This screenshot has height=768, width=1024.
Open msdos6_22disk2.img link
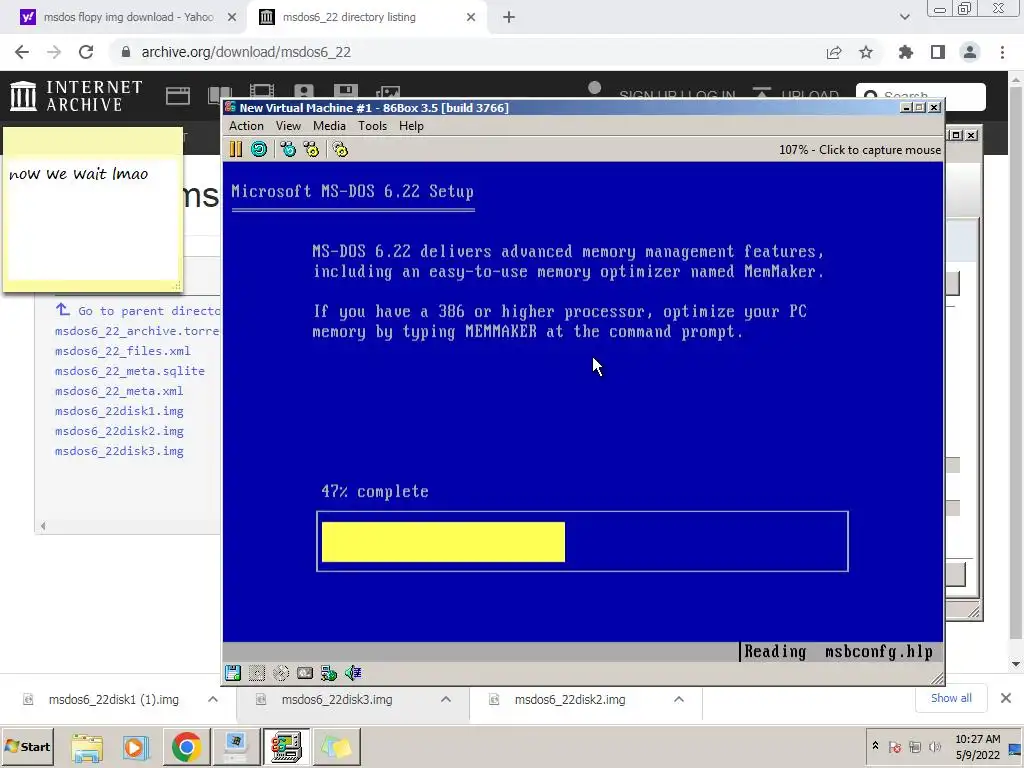tap(119, 431)
